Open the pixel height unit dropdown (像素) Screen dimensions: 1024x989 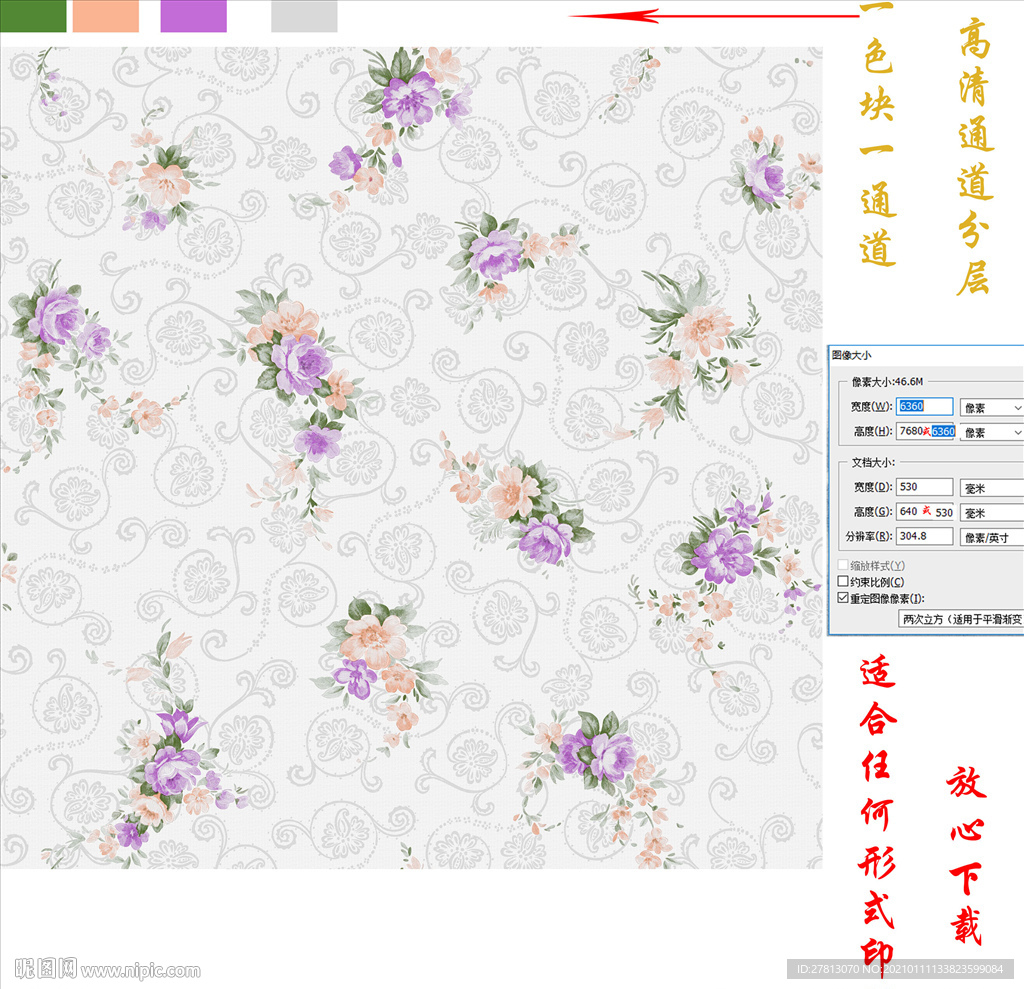click(x=991, y=432)
